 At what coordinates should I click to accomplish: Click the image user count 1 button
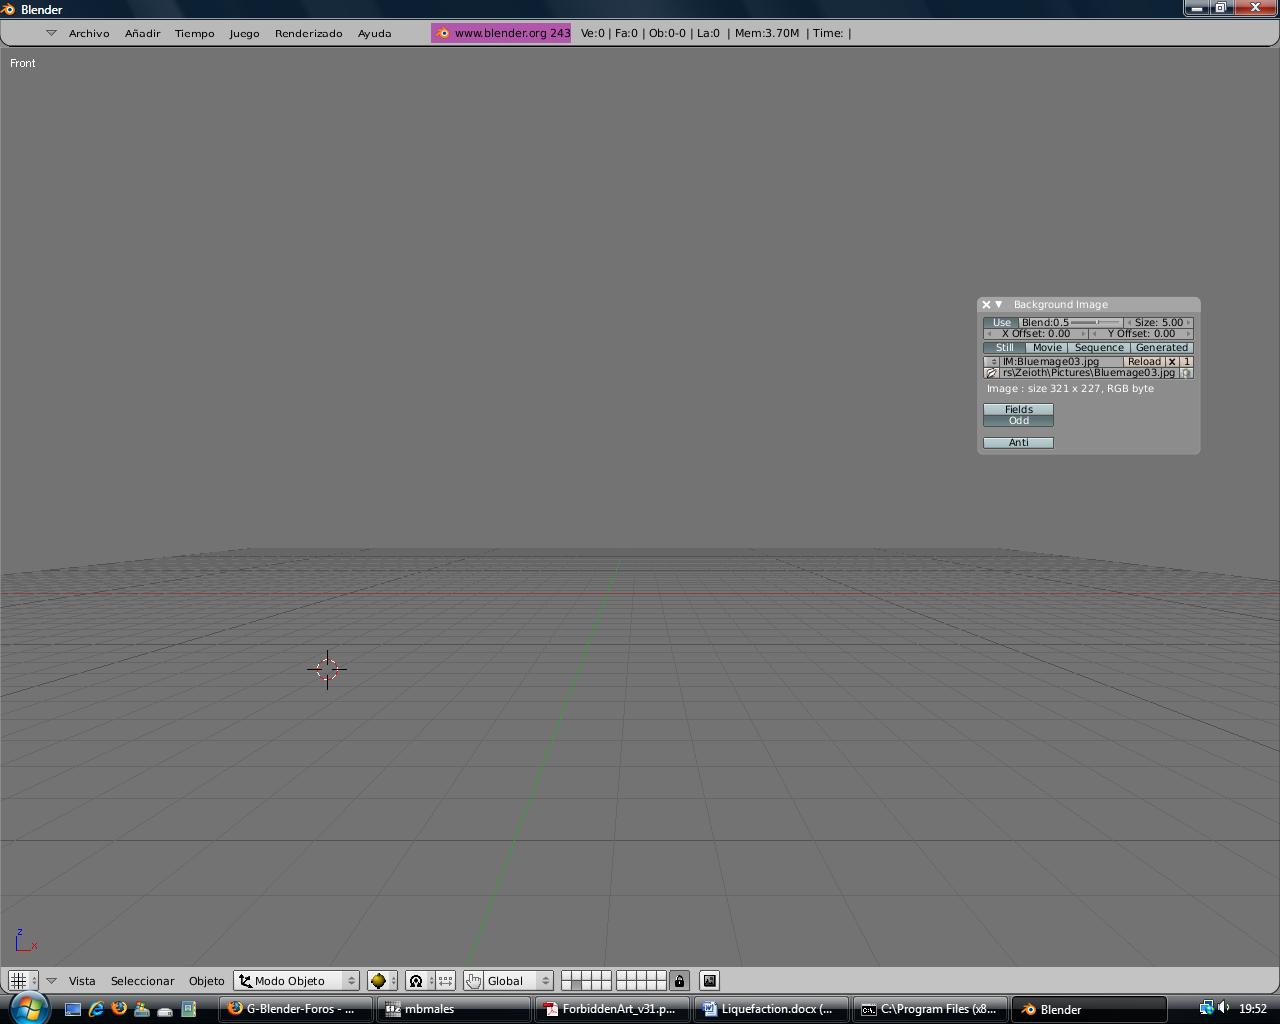(x=1187, y=362)
